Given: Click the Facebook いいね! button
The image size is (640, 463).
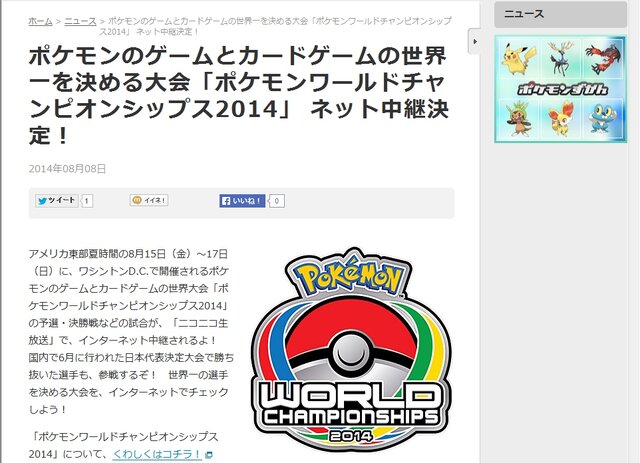Looking at the screenshot, I should point(242,201).
